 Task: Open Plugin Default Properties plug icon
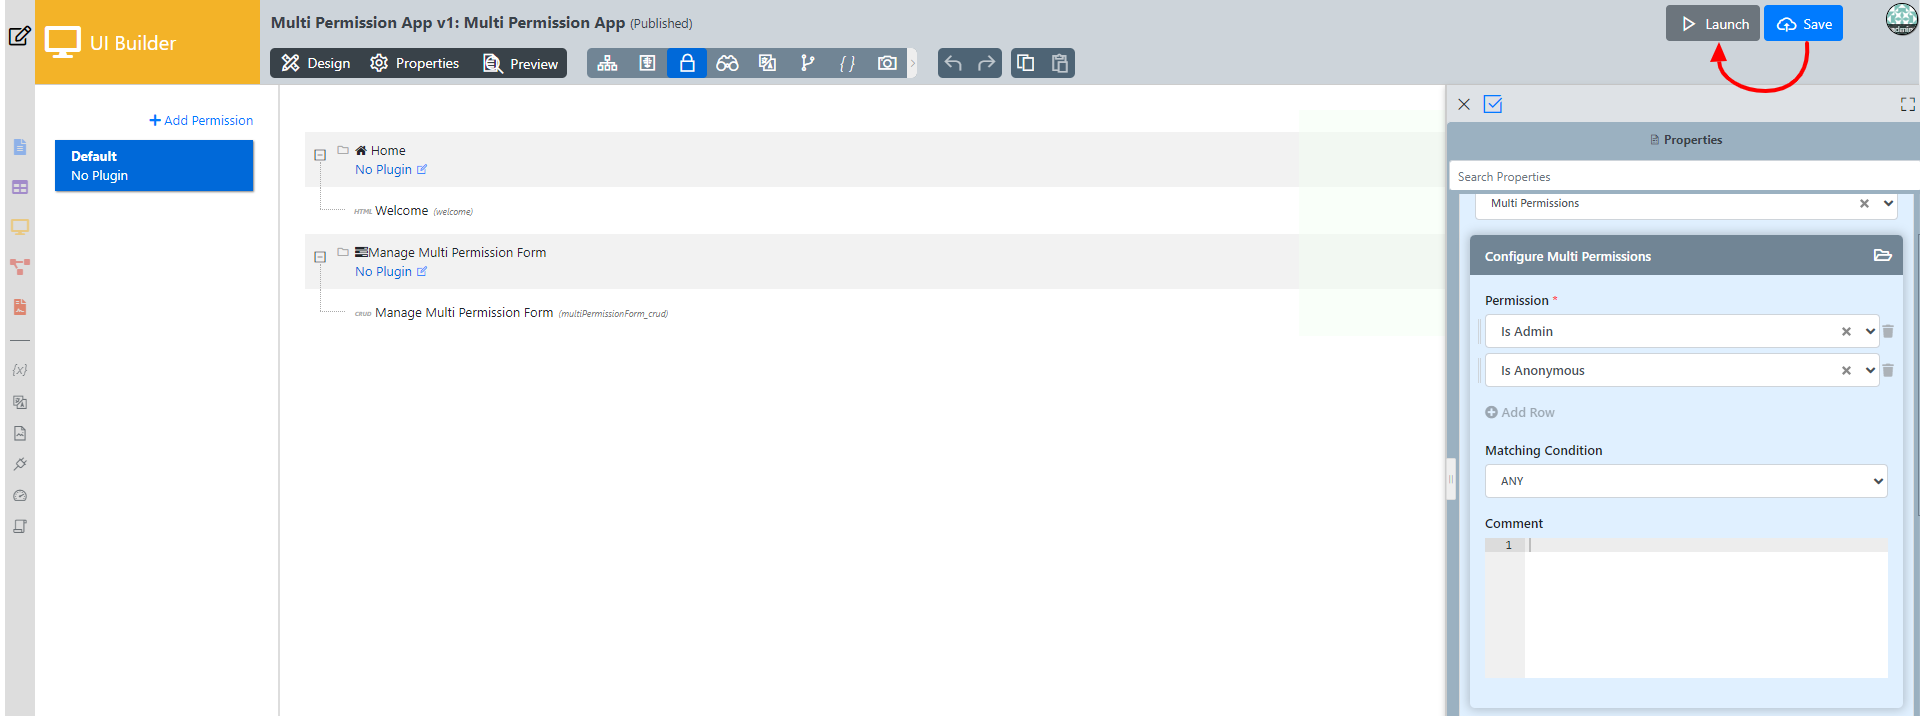coord(20,464)
